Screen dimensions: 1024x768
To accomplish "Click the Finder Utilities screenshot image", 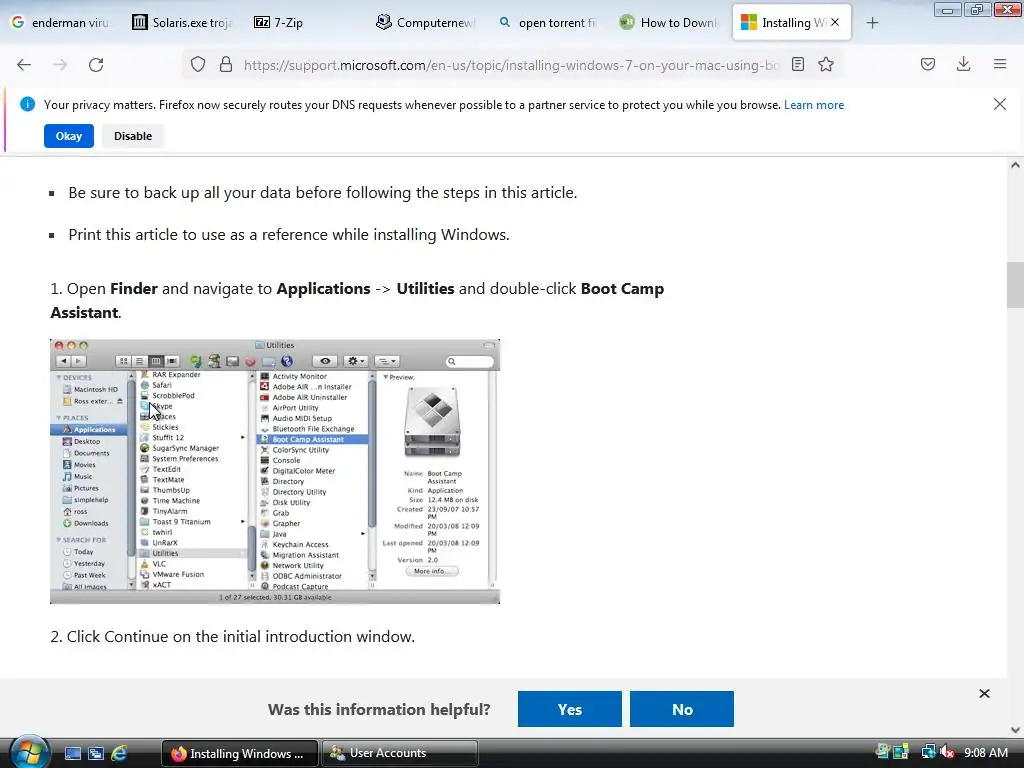I will tap(275, 472).
